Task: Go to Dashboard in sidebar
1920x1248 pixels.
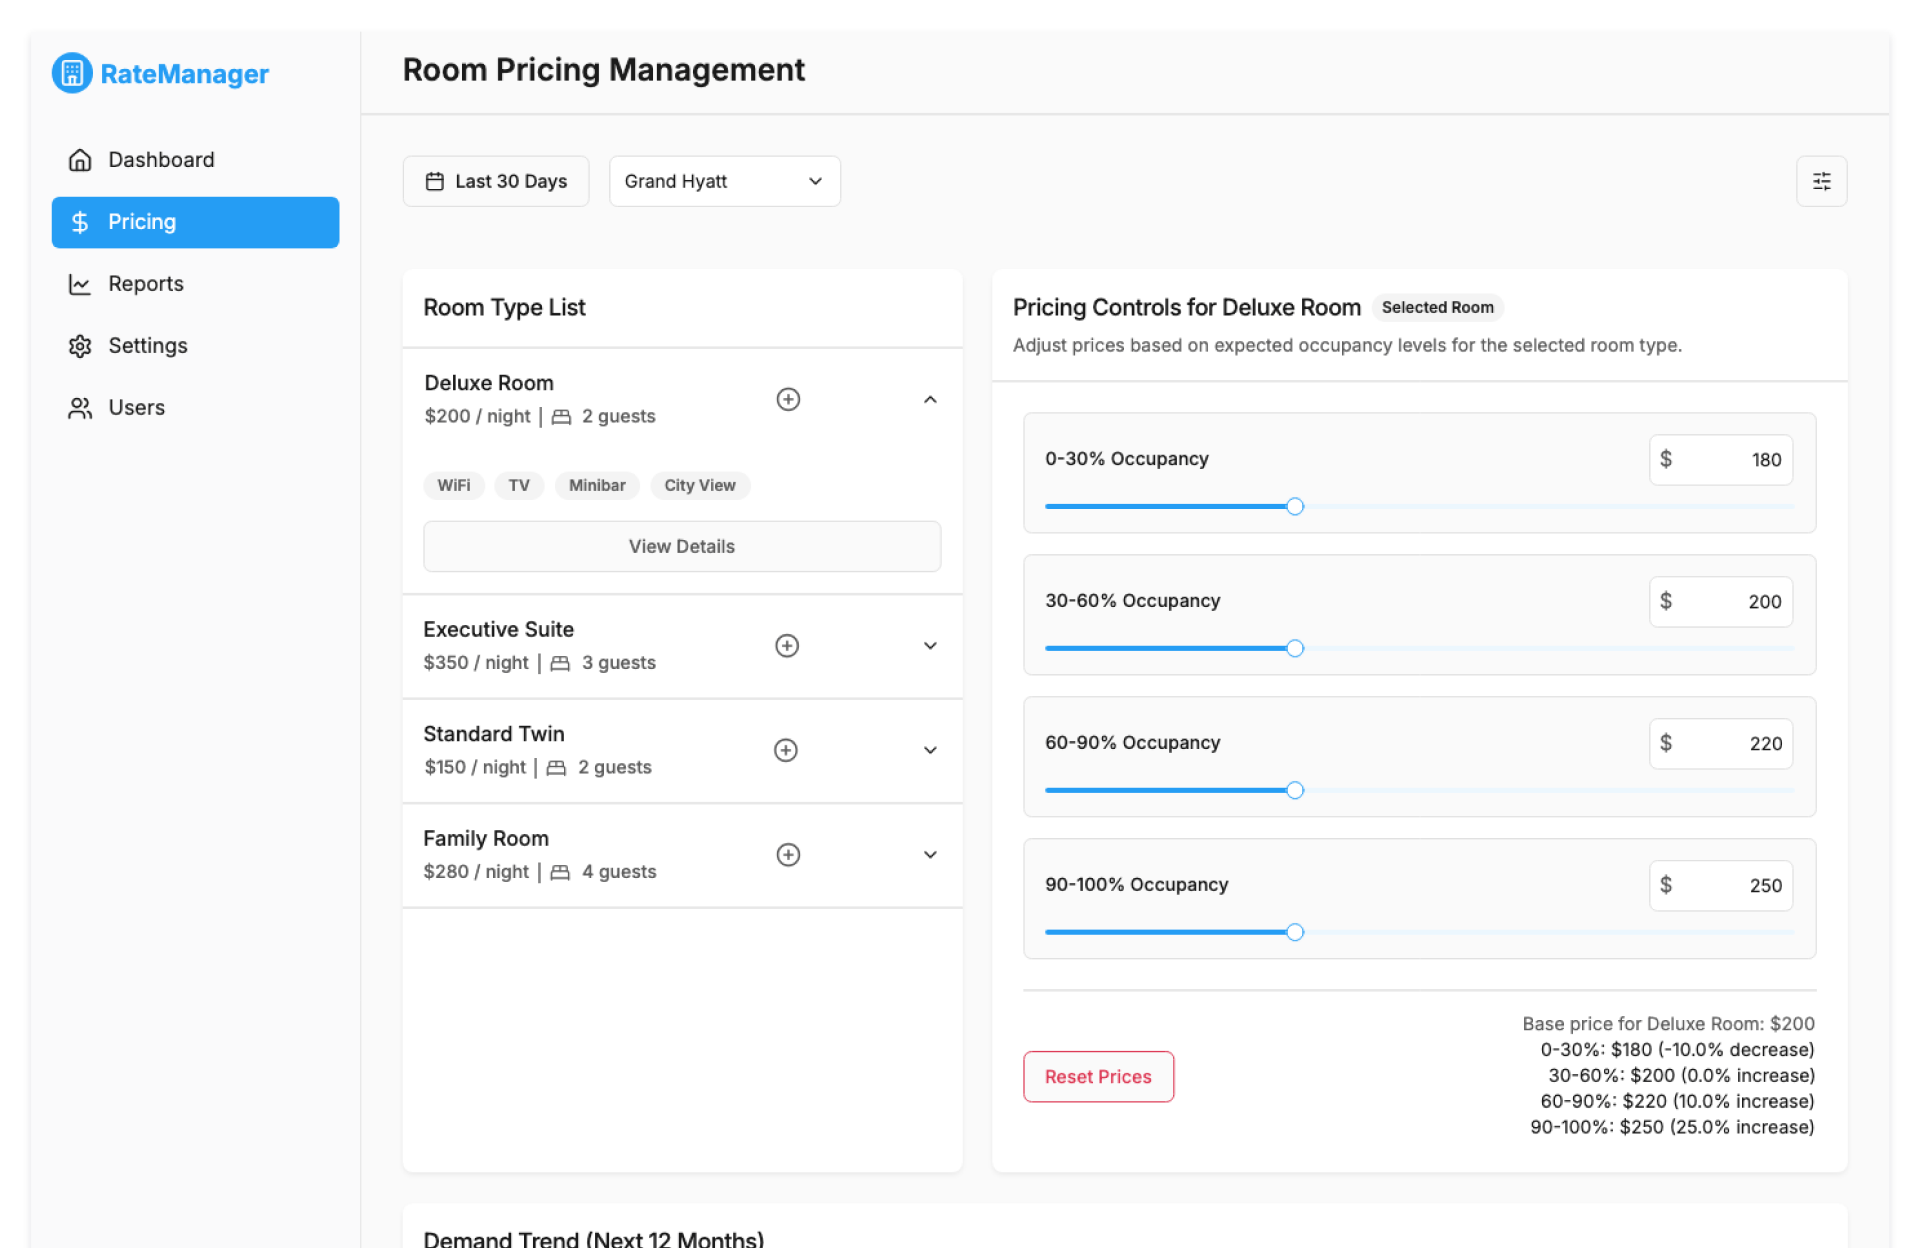Action: click(161, 160)
